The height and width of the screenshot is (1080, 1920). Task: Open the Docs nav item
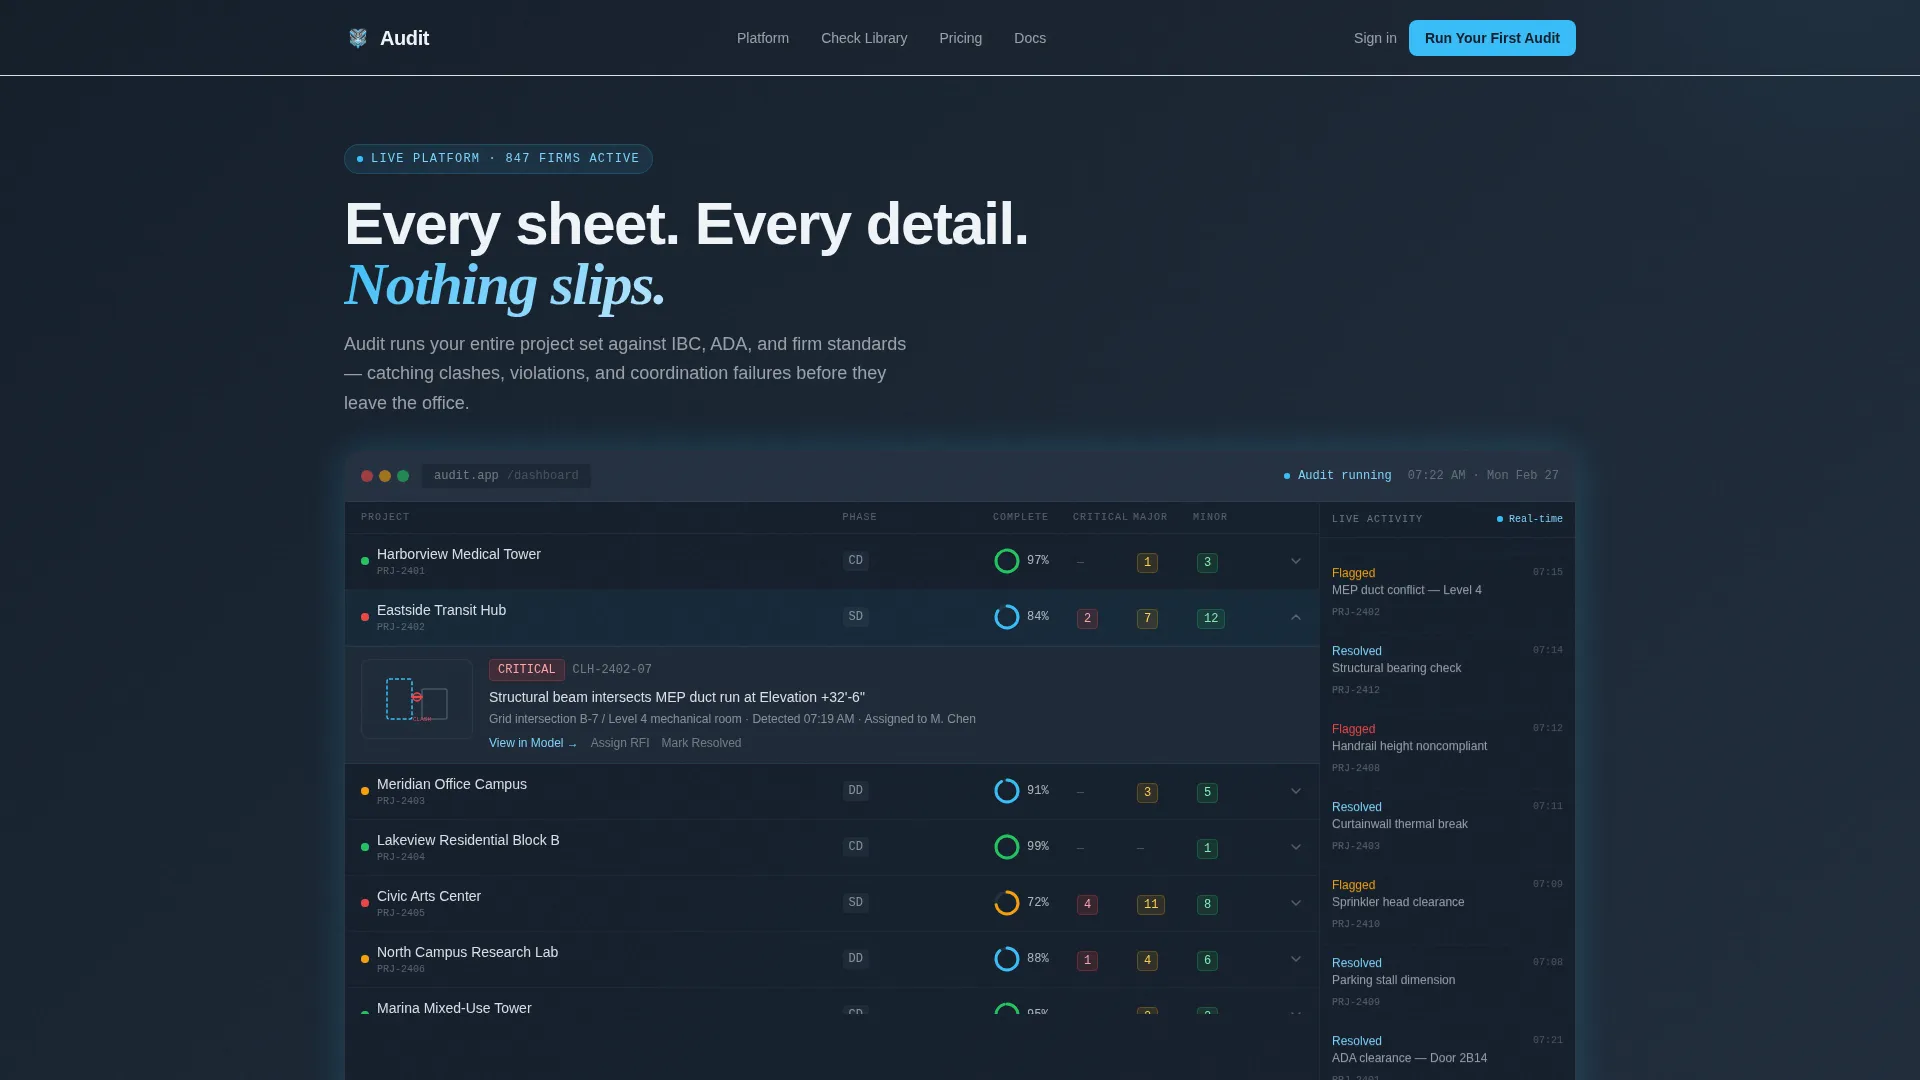pyautogui.click(x=1030, y=38)
